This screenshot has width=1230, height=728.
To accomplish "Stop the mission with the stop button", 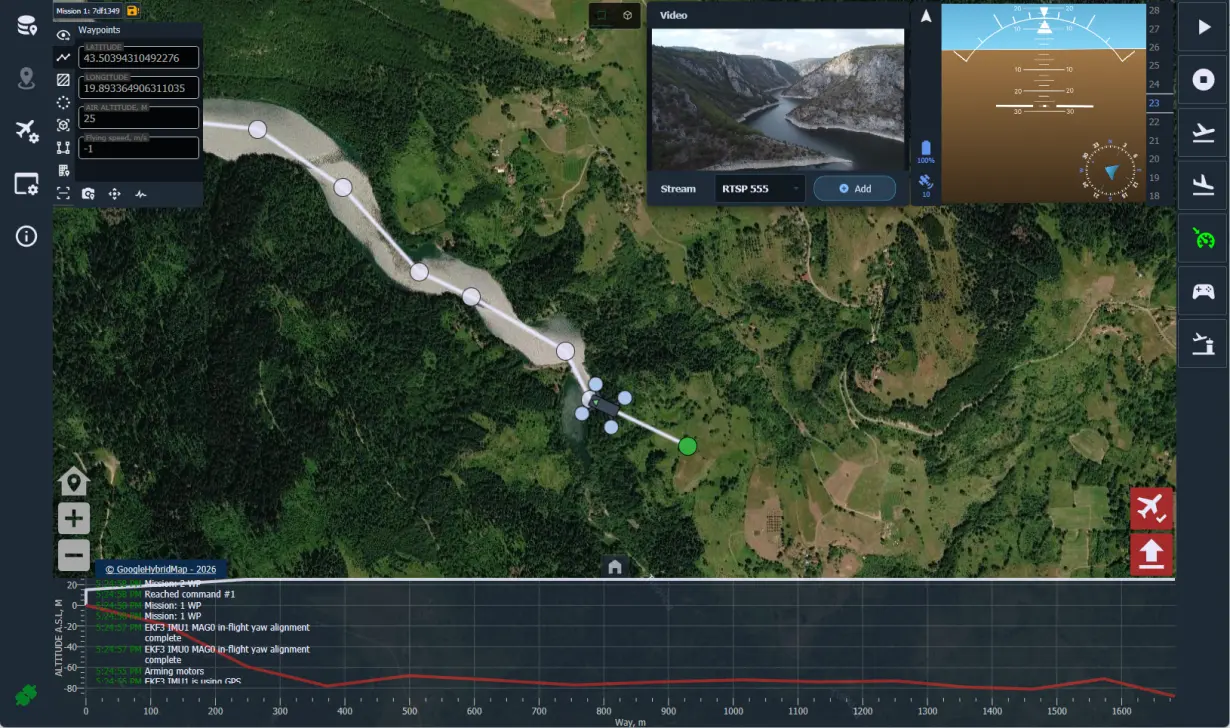I will 1203,79.
